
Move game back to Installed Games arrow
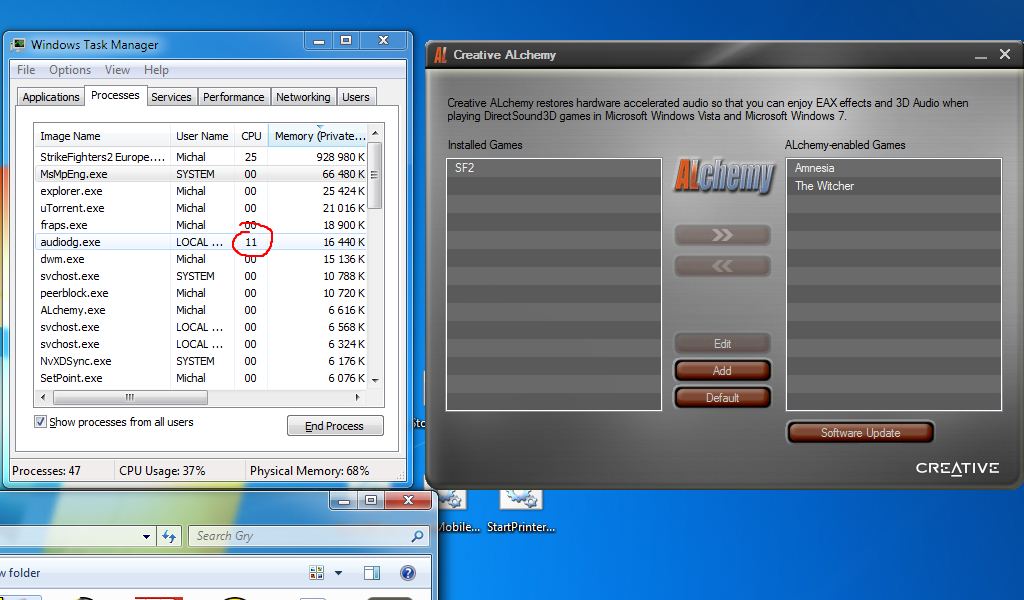click(722, 266)
